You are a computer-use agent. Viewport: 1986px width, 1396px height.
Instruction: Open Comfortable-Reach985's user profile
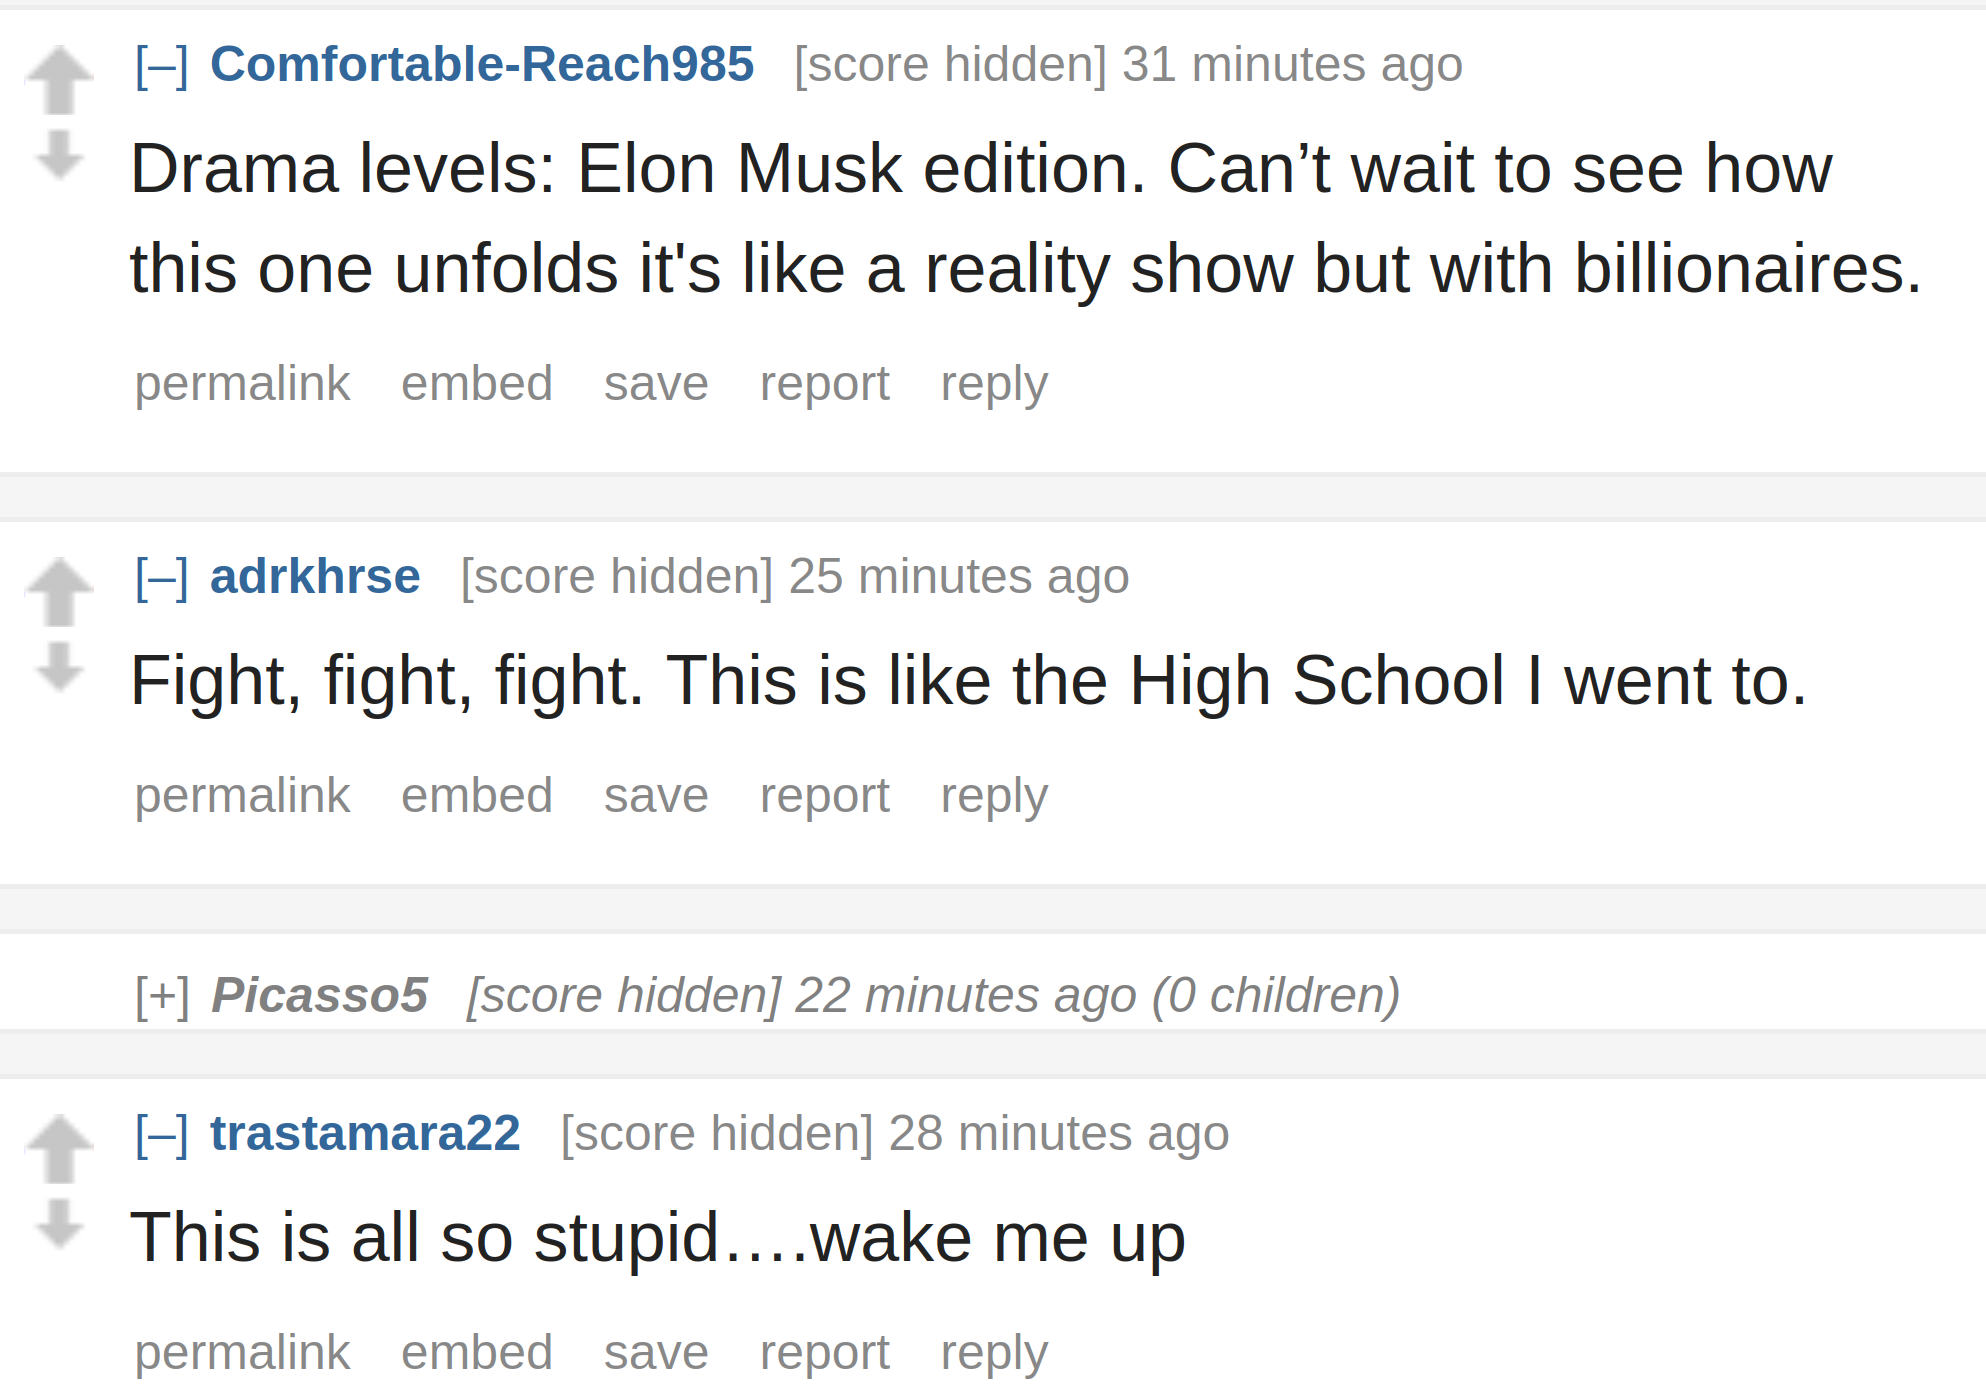(482, 64)
